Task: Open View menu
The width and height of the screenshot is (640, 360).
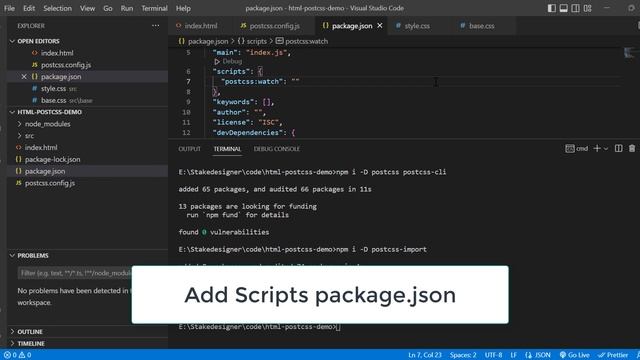Action: point(87,8)
